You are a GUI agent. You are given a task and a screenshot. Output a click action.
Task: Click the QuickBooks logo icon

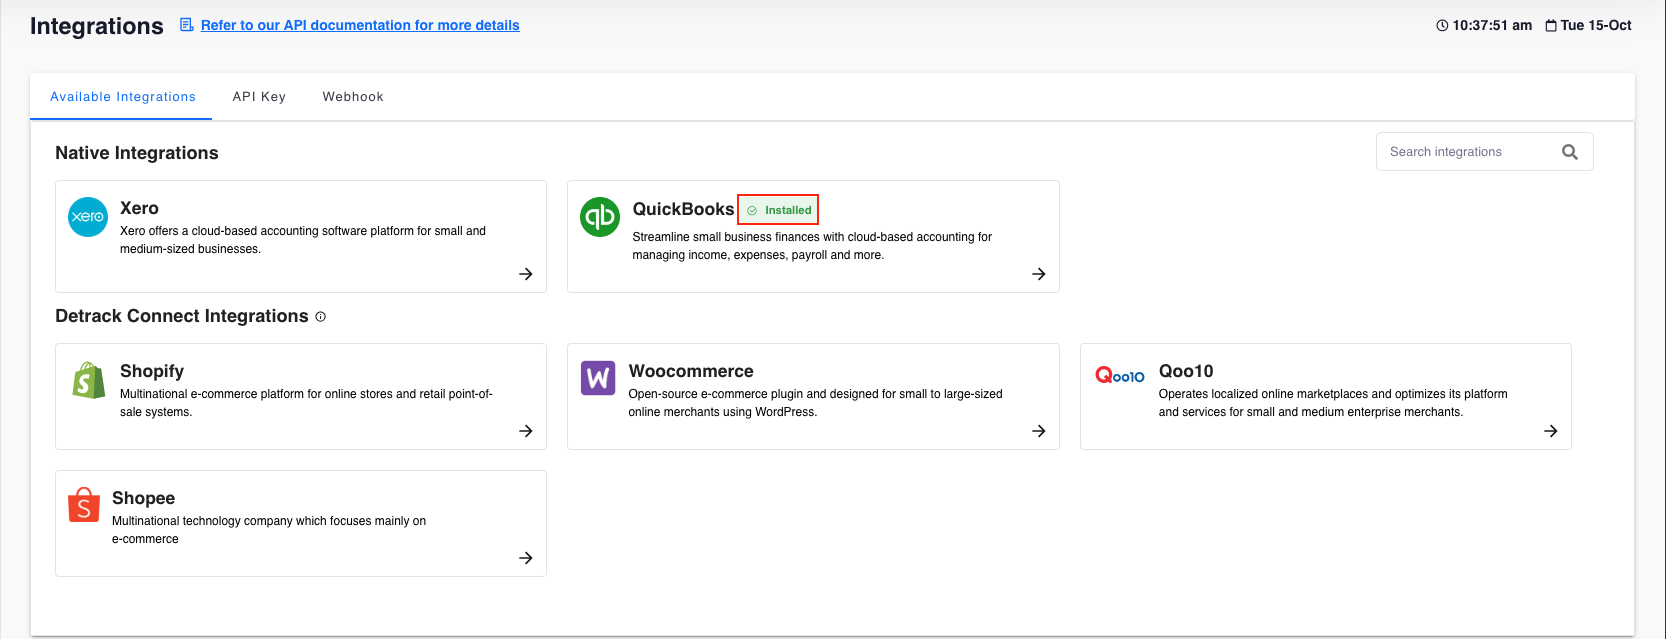pos(600,217)
